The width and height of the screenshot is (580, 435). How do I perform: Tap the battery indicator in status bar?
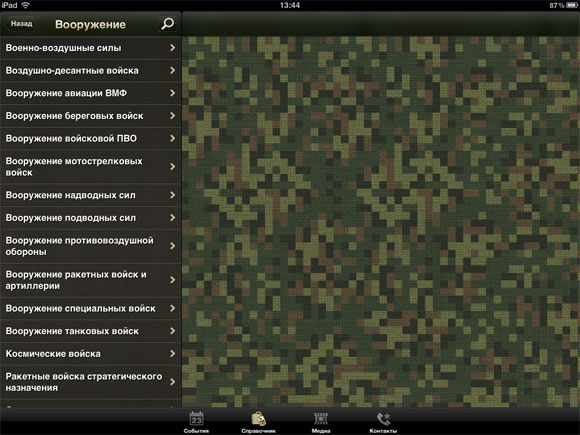coord(572,5)
